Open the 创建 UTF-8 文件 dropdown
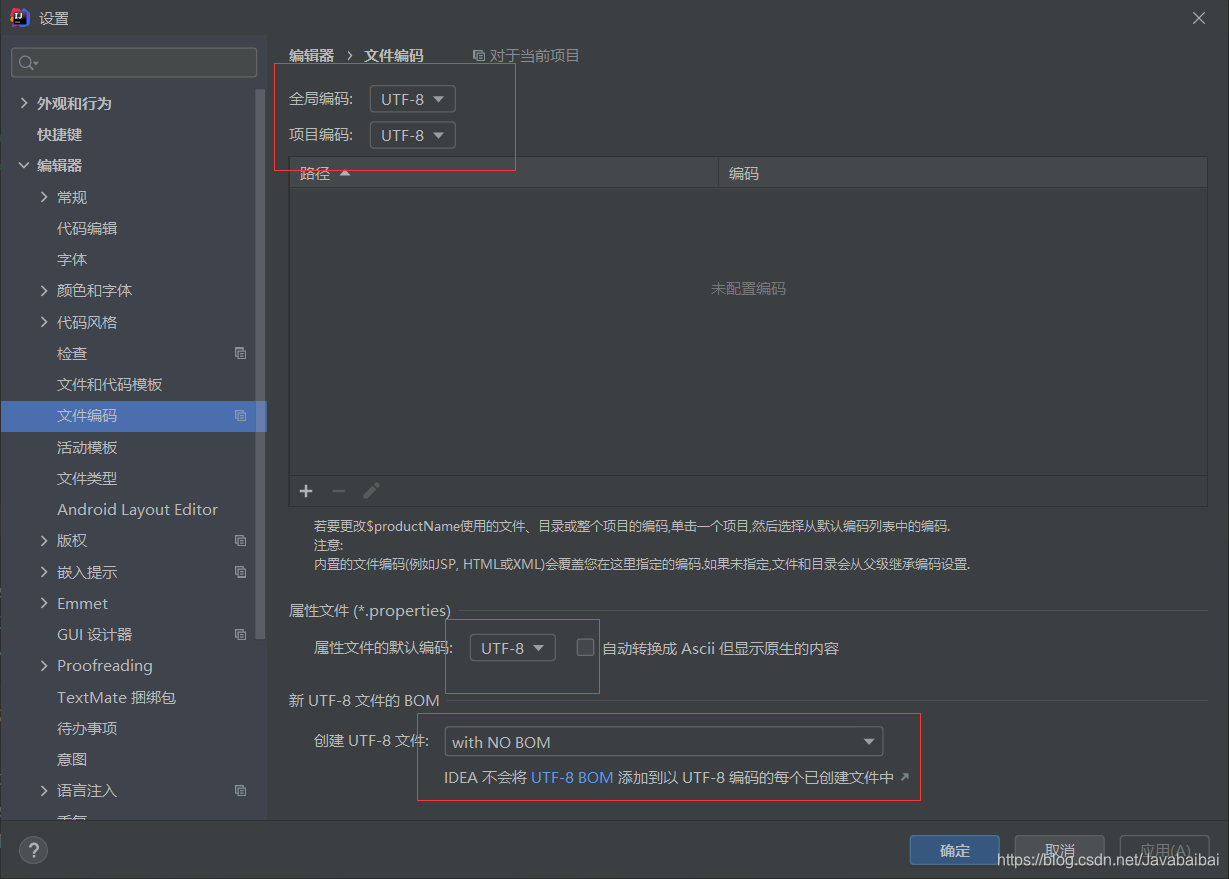The image size is (1229, 879). pos(663,741)
